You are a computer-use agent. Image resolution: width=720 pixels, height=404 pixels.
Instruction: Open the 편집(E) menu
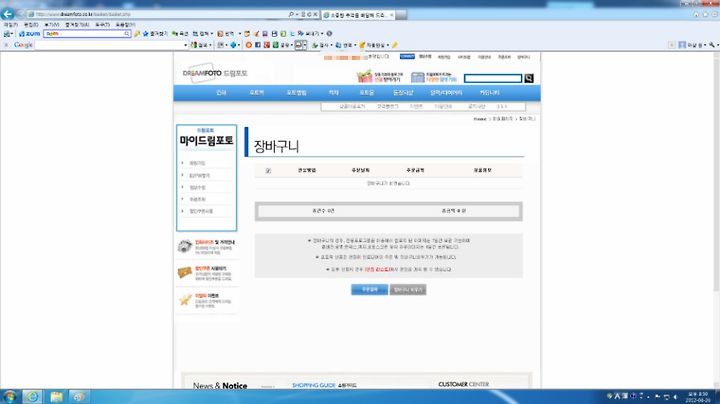[31, 25]
